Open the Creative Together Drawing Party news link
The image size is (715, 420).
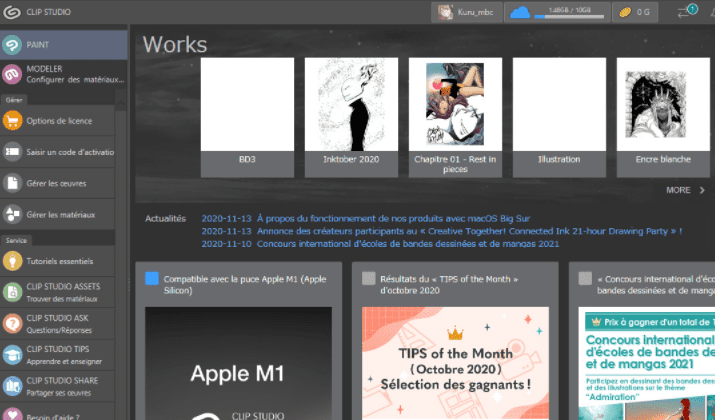pos(469,231)
